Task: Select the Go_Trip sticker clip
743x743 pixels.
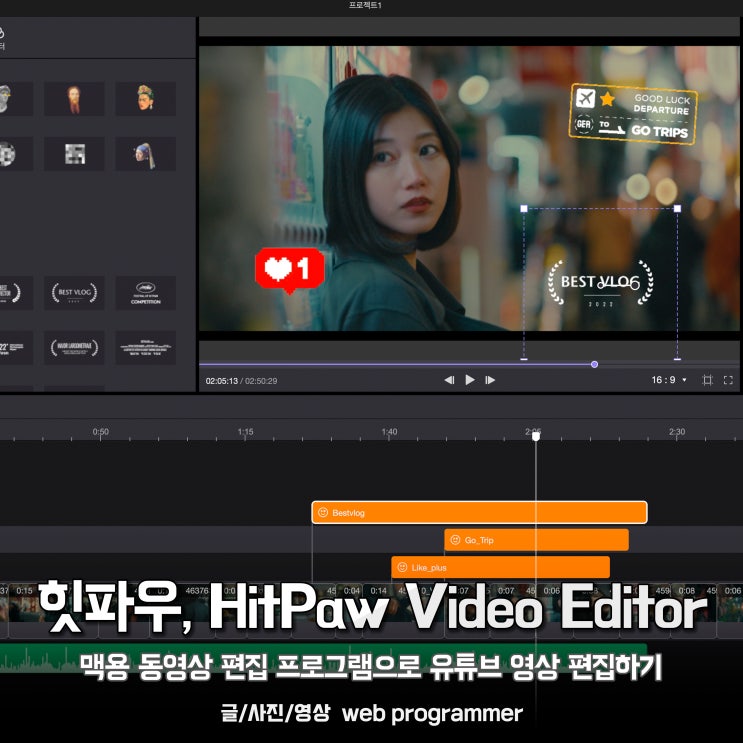Action: (x=536, y=540)
